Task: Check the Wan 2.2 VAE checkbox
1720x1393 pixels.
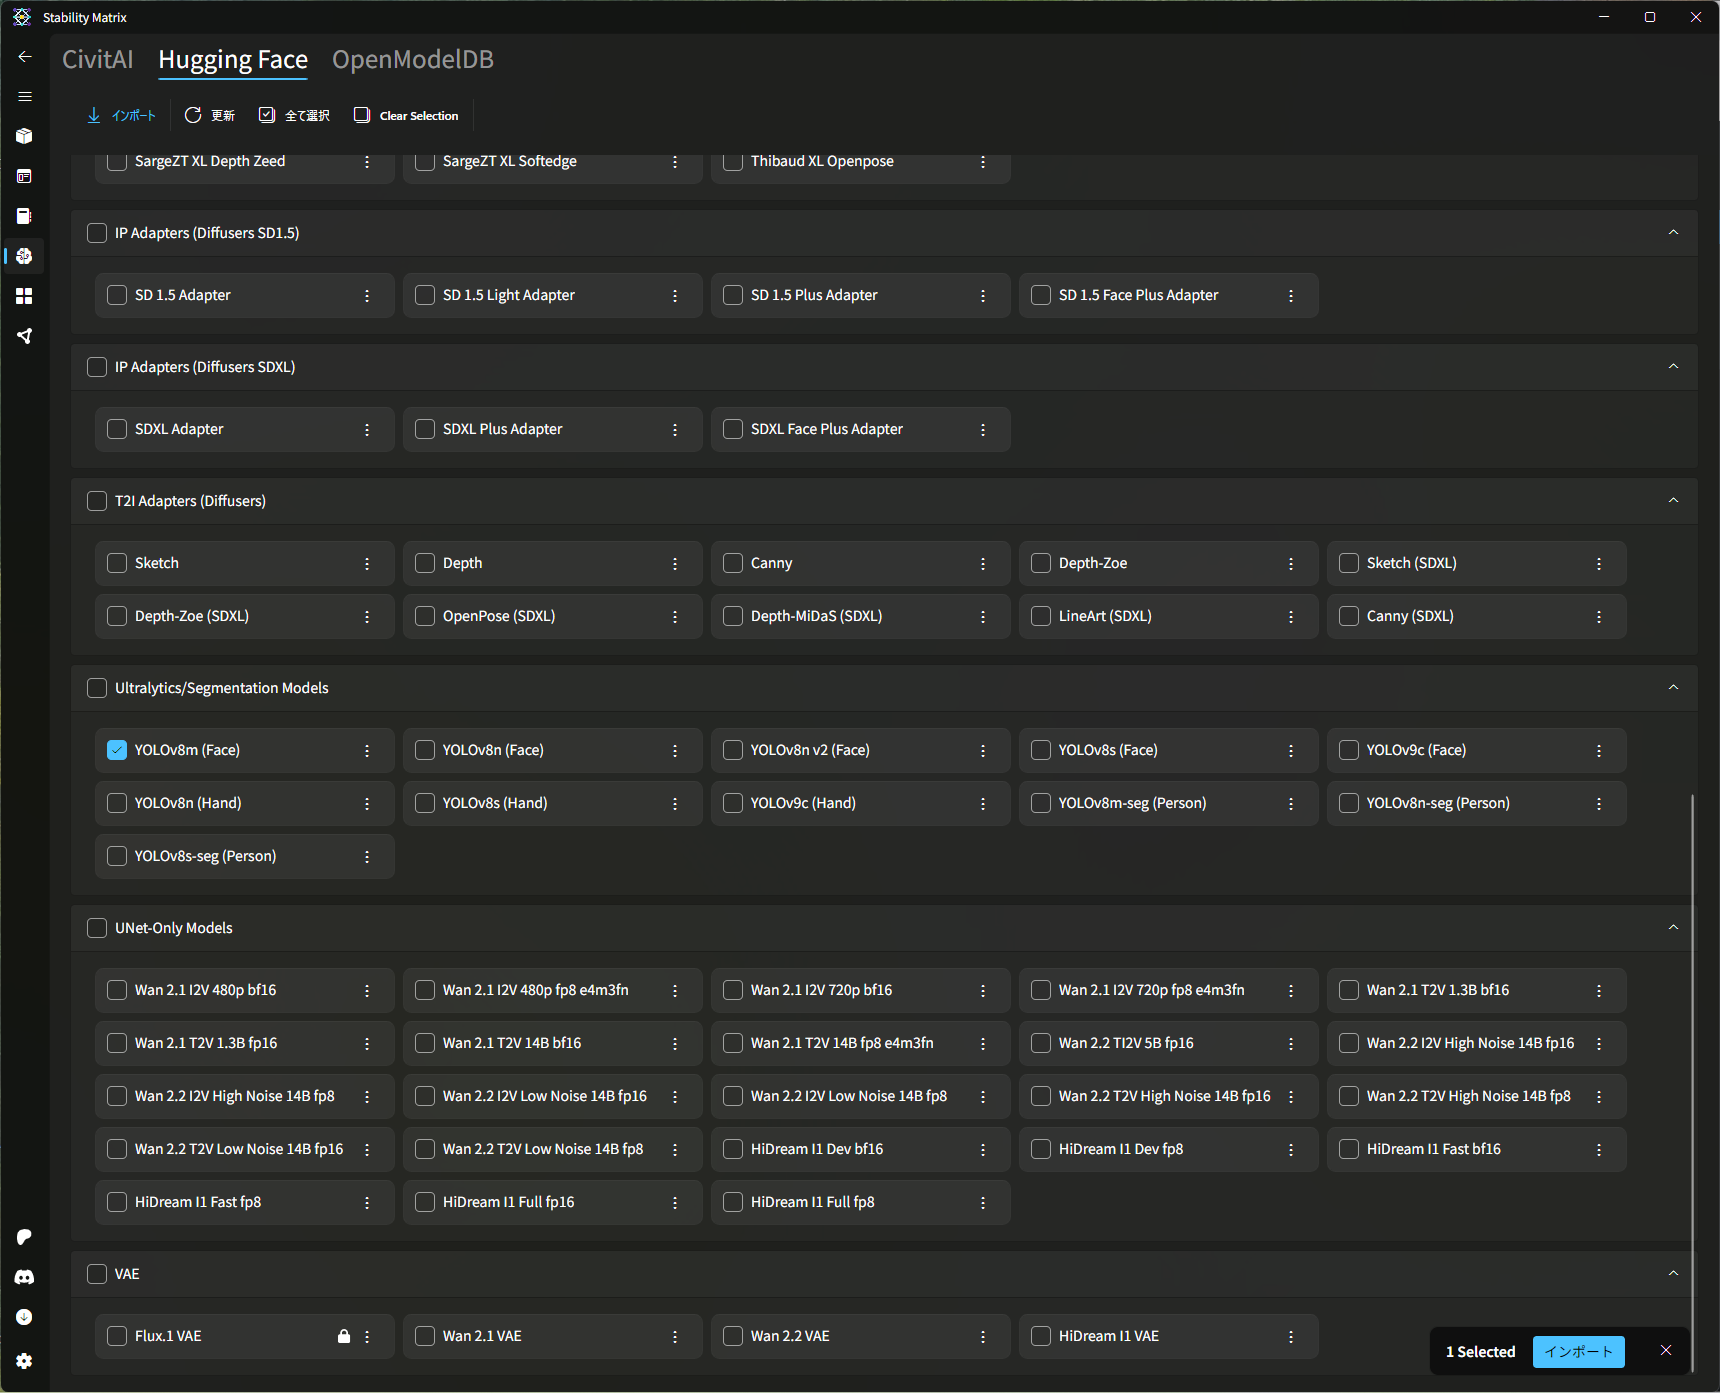Action: pos(733,1336)
